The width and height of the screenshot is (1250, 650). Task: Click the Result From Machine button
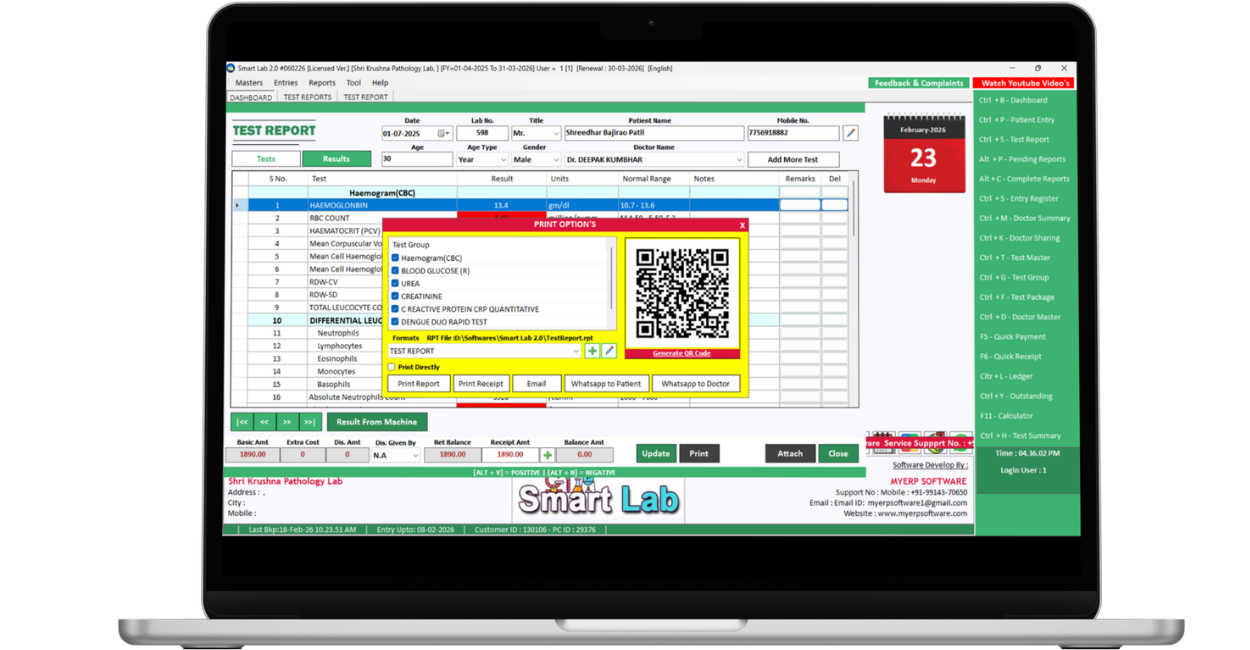tap(377, 422)
